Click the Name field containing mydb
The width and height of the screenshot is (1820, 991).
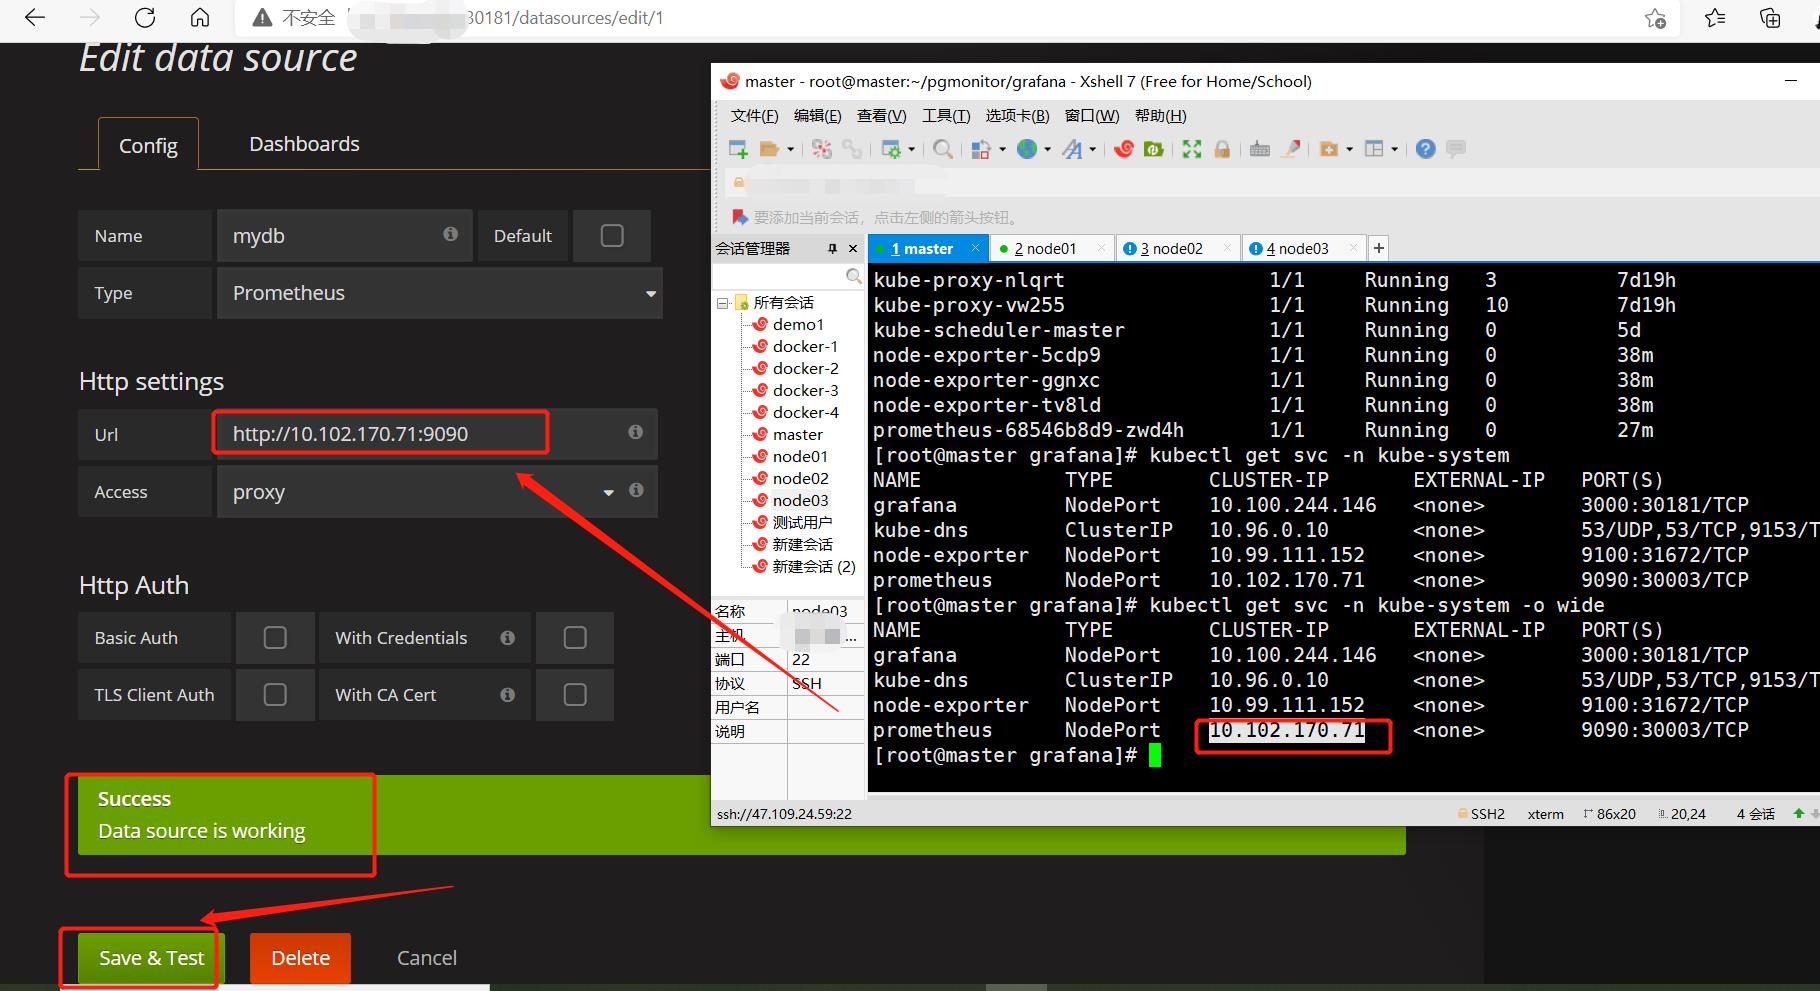[x=345, y=236]
